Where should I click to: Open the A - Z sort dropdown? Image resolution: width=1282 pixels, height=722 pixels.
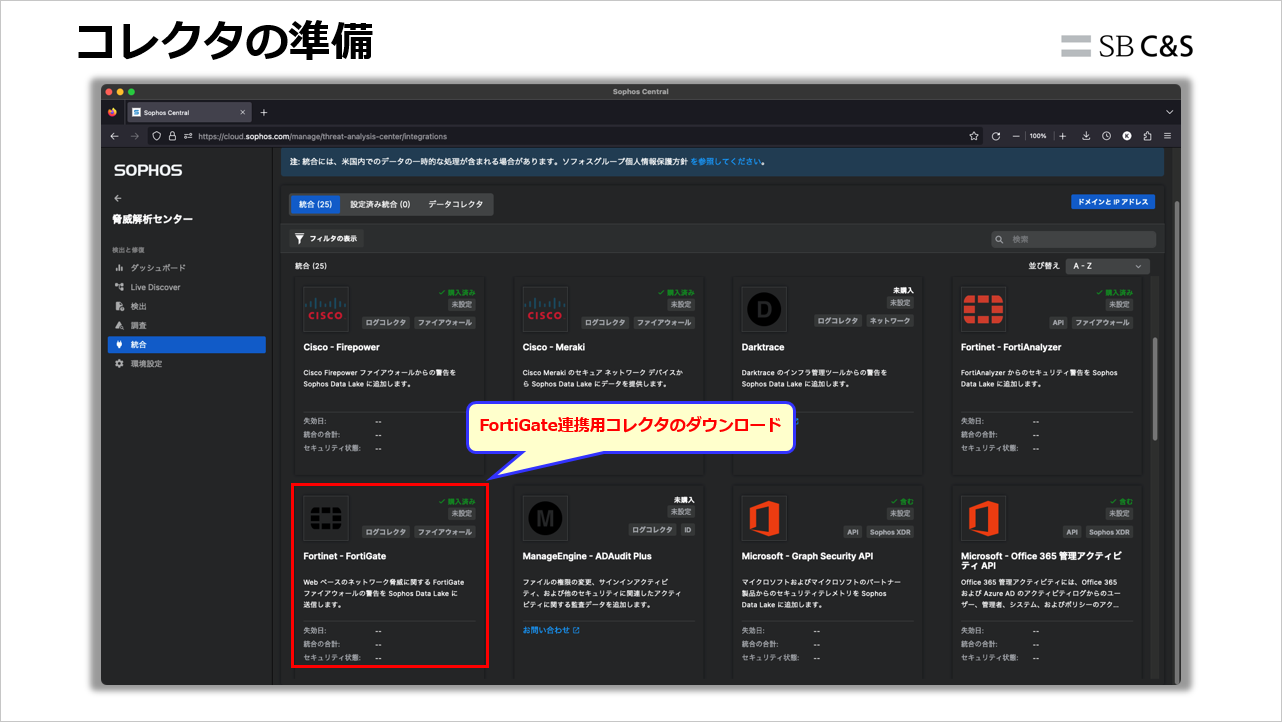tap(1107, 266)
